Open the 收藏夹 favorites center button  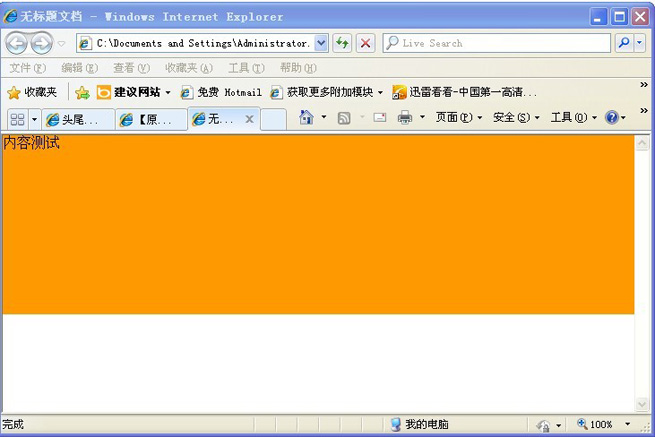pos(32,92)
